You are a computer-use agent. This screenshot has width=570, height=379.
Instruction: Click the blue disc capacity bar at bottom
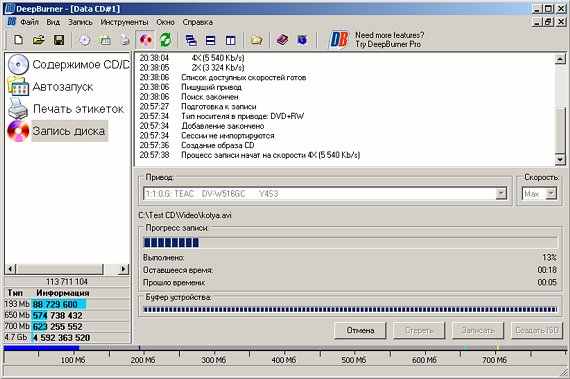41,348
